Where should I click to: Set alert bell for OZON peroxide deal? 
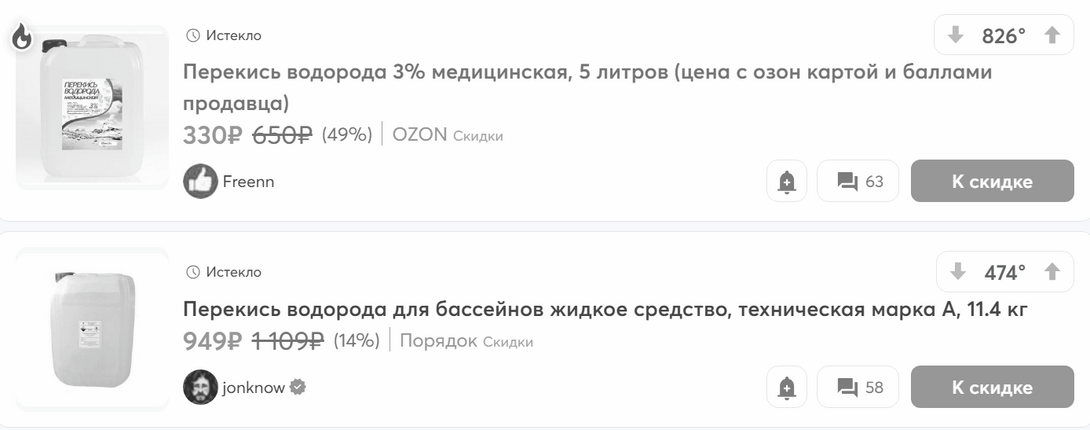point(787,181)
